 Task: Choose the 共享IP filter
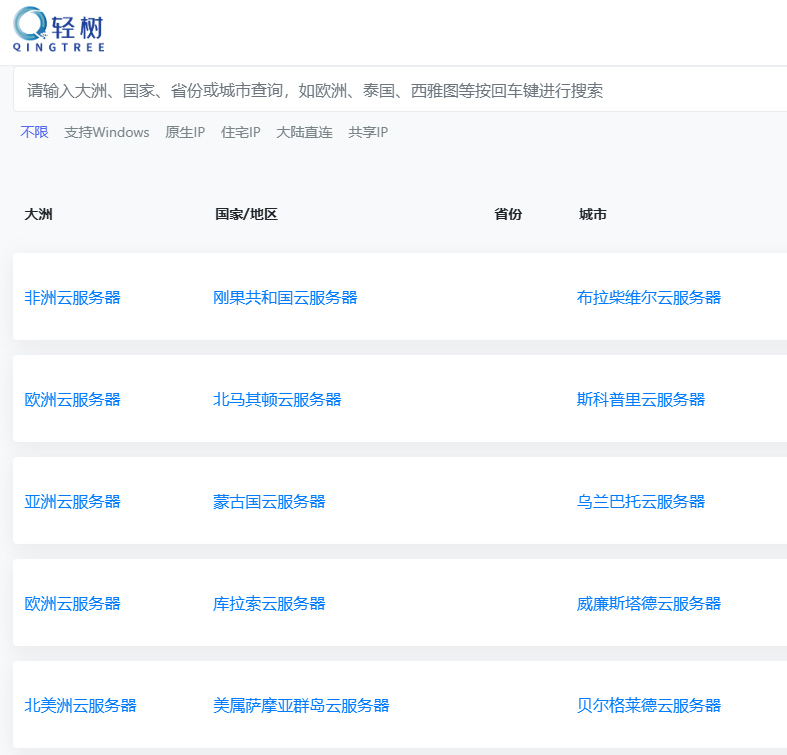[x=368, y=132]
